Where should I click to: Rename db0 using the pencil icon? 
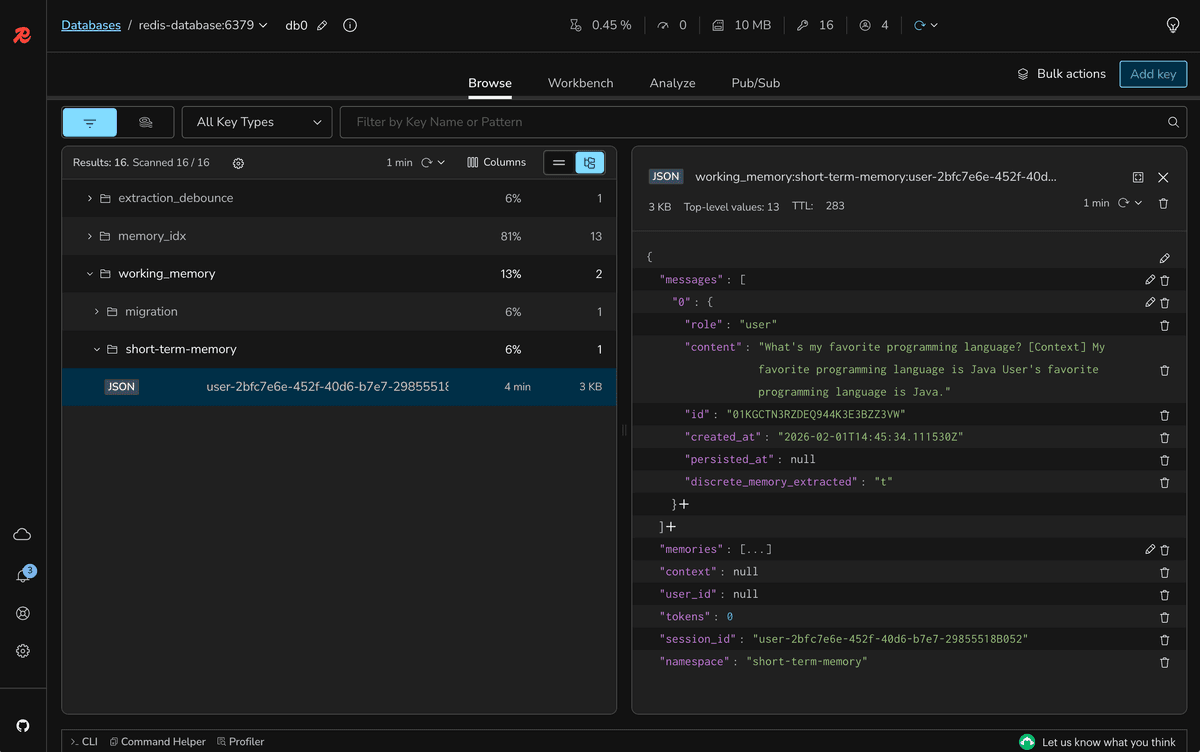(x=322, y=25)
